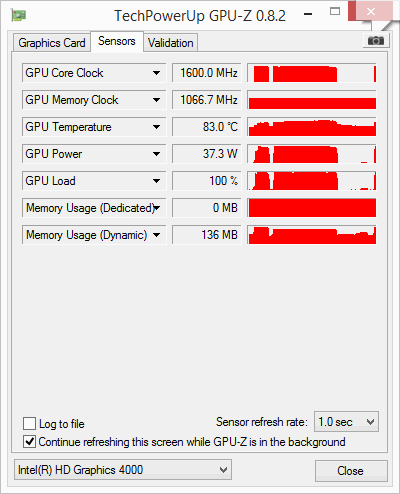The image size is (400, 494).
Task: Enable the Log to file checkbox
Action: [29, 424]
